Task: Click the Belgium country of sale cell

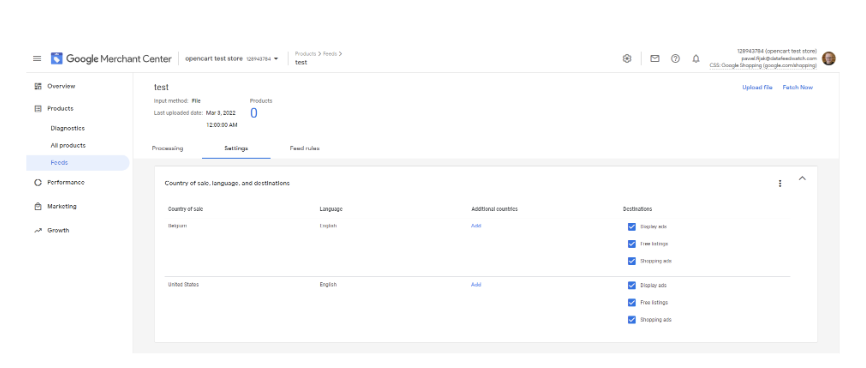Action: [177, 225]
